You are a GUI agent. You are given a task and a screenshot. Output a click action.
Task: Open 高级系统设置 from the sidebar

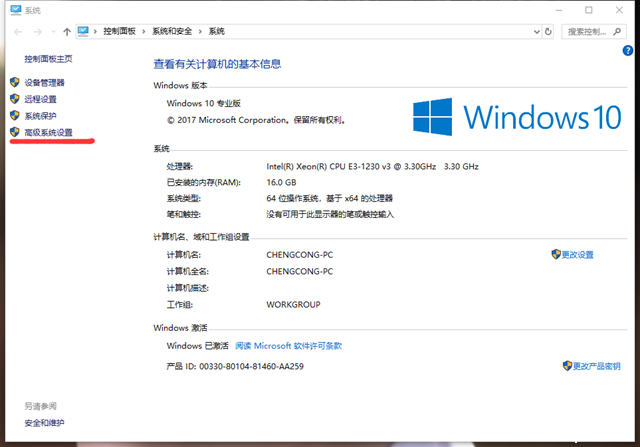(49, 132)
